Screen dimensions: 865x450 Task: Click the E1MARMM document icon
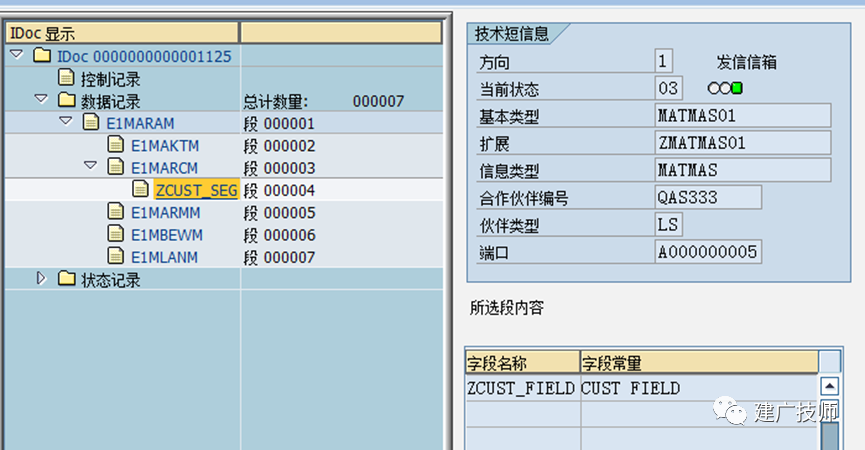pos(116,211)
